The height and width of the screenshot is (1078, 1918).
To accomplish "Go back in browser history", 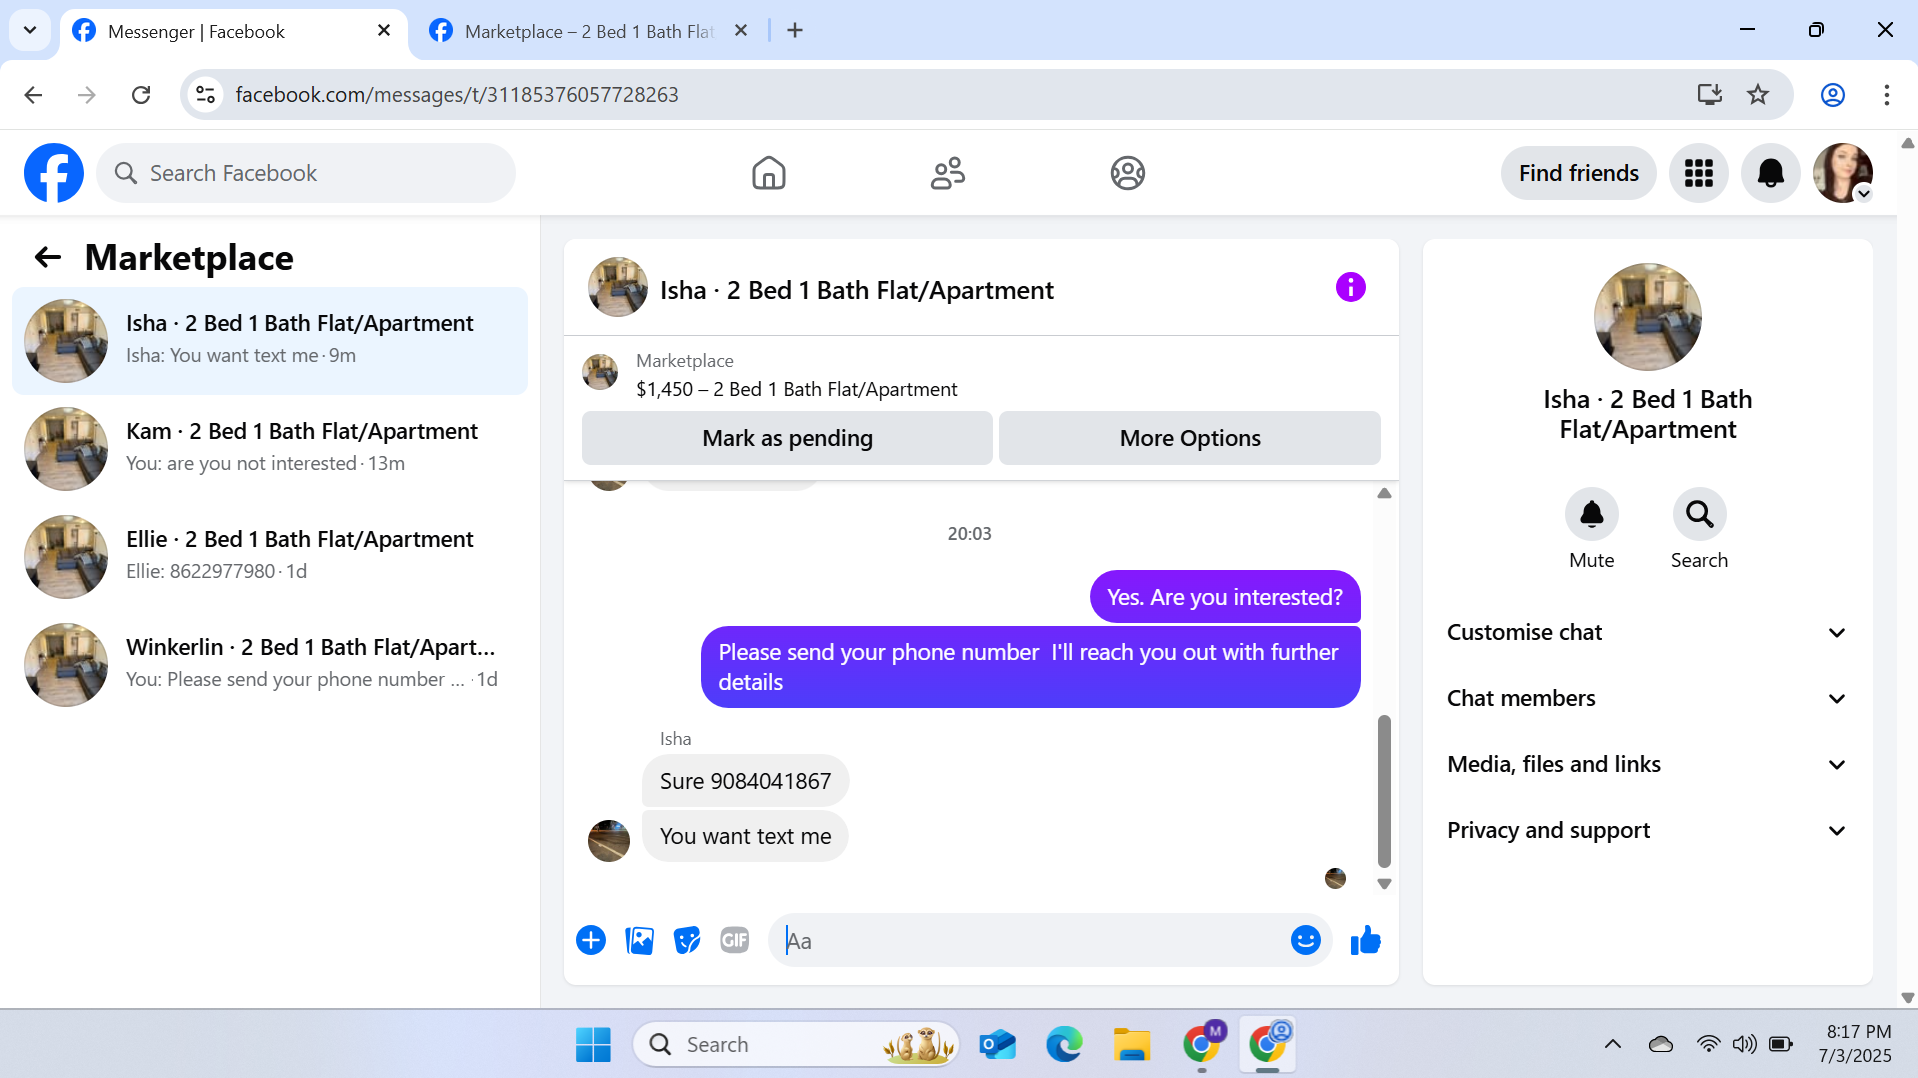I will tap(33, 94).
